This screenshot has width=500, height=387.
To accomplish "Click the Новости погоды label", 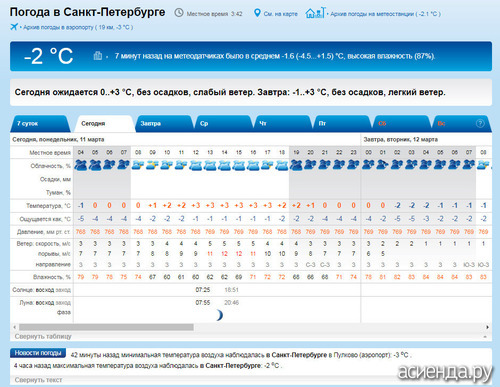I will pyautogui.click(x=38, y=353).
